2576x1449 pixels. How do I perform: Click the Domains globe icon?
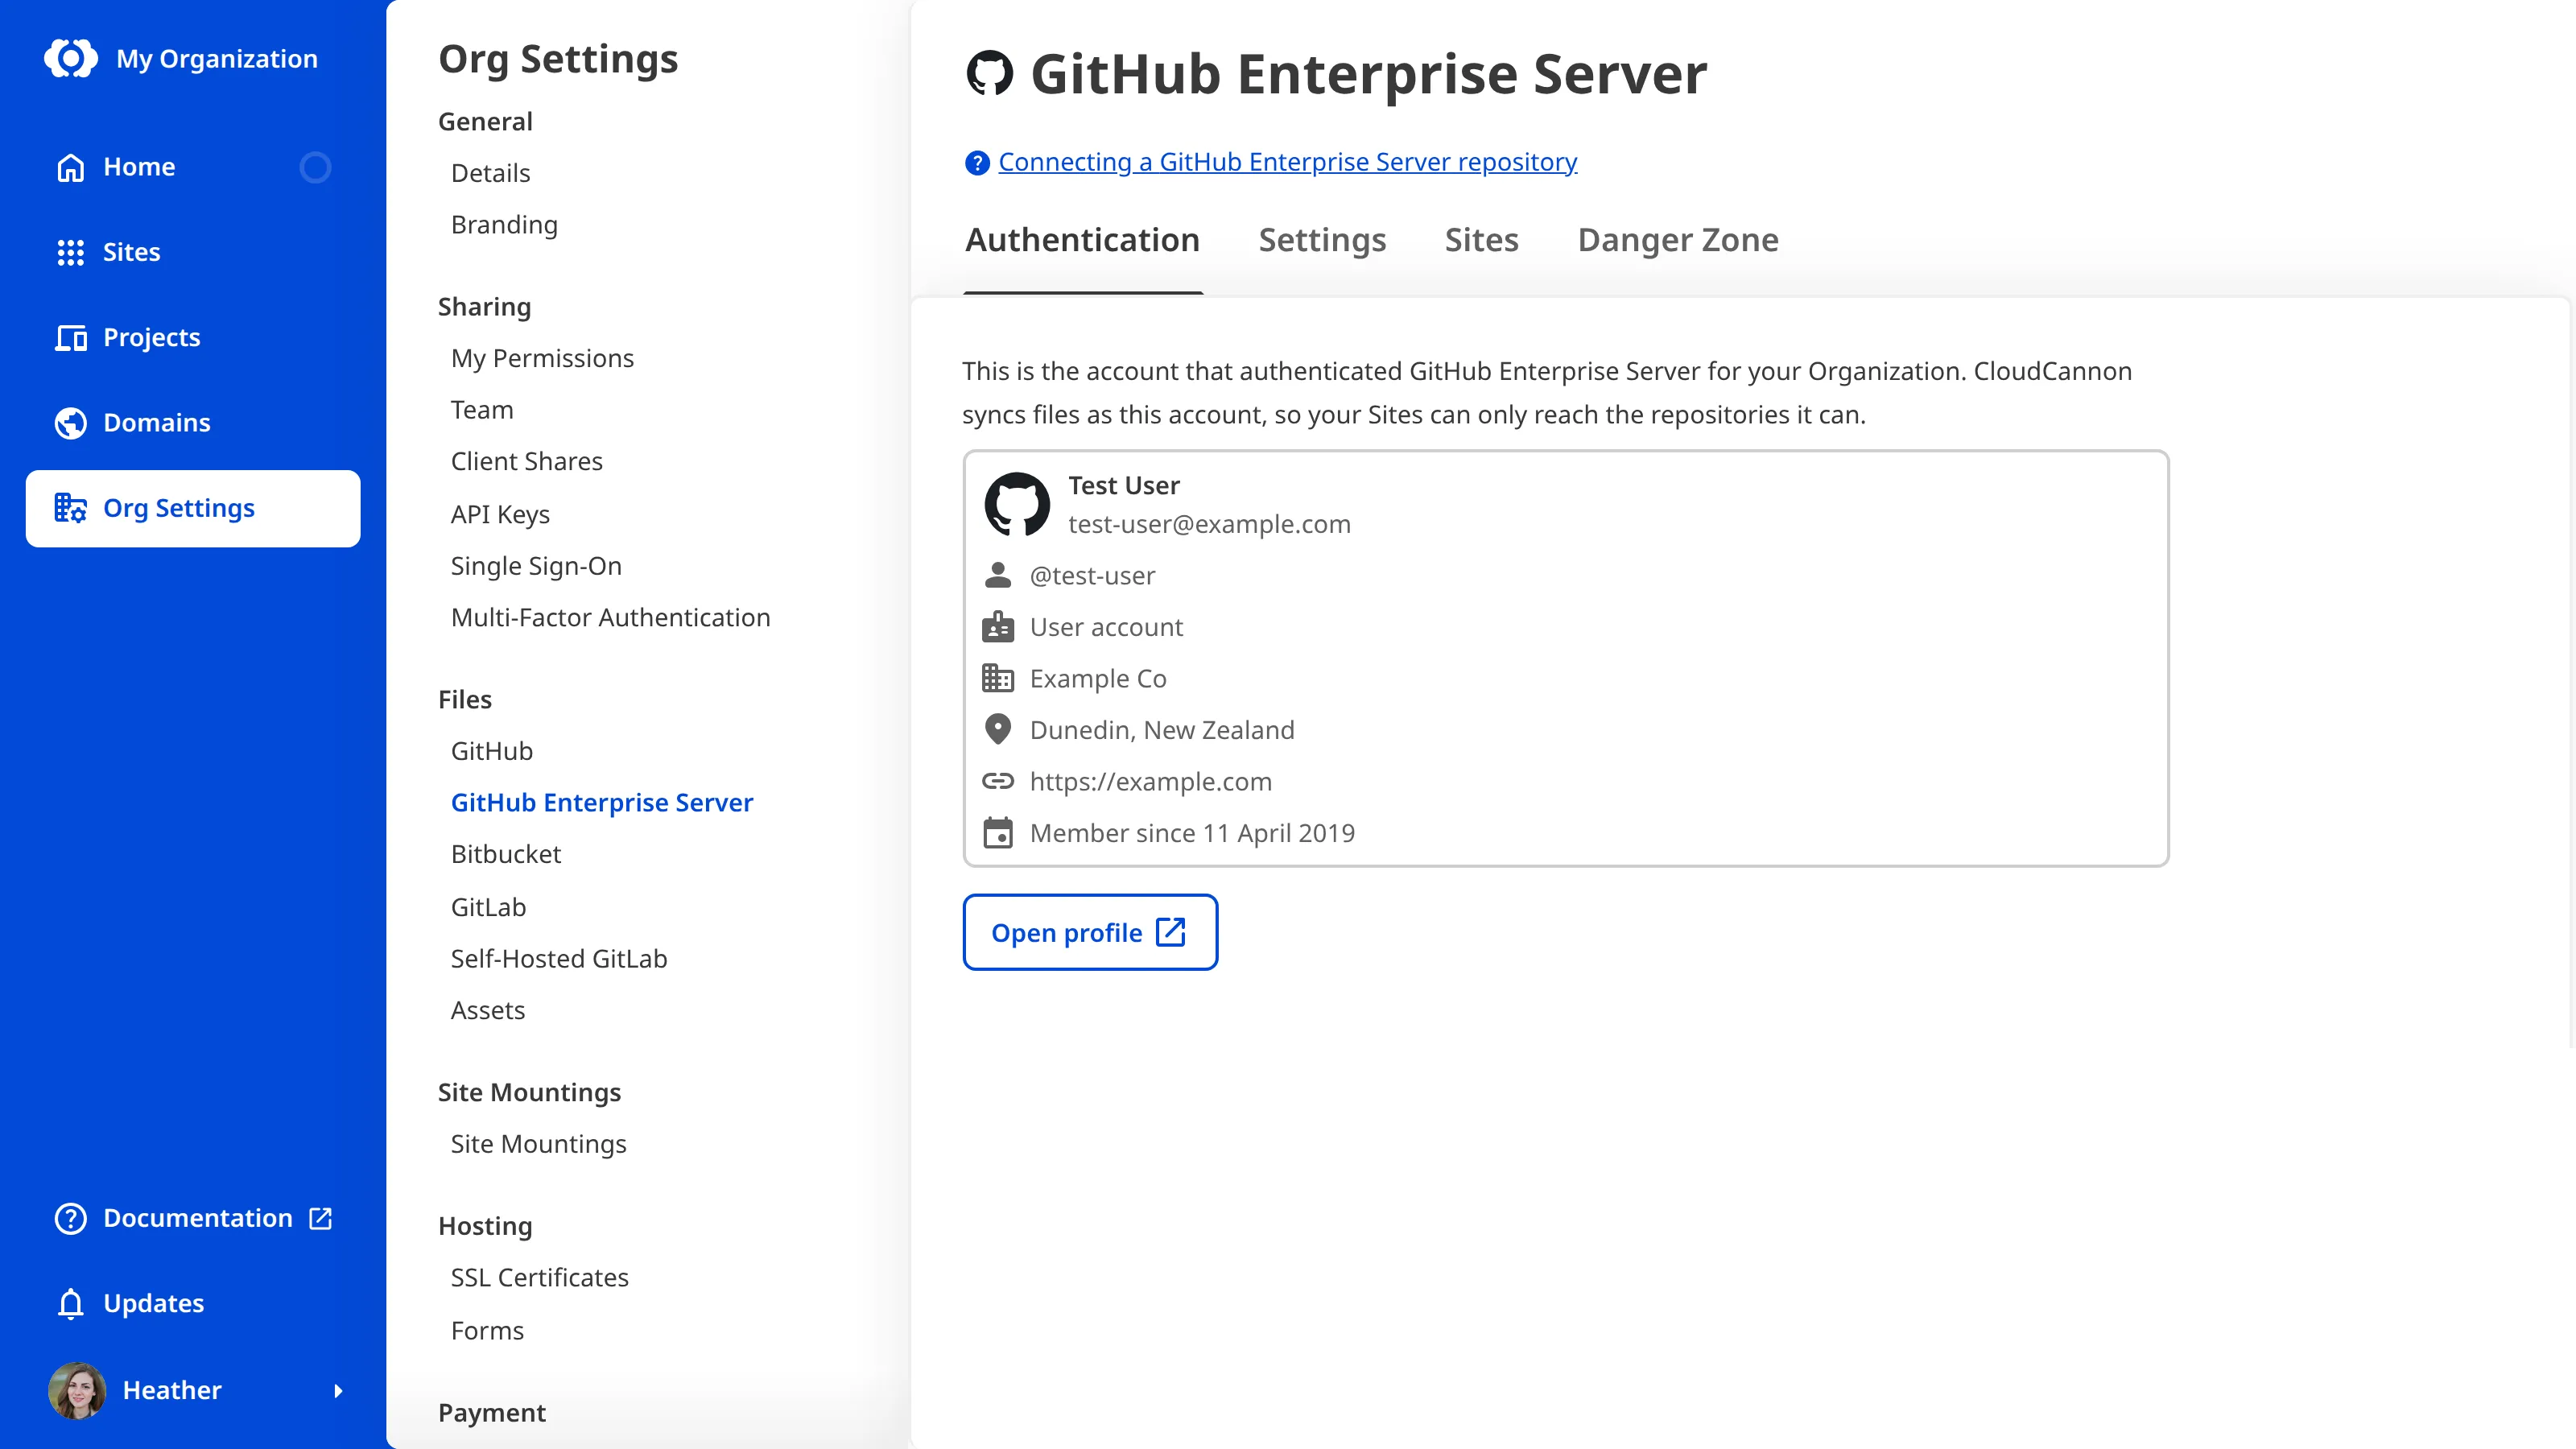click(70, 423)
